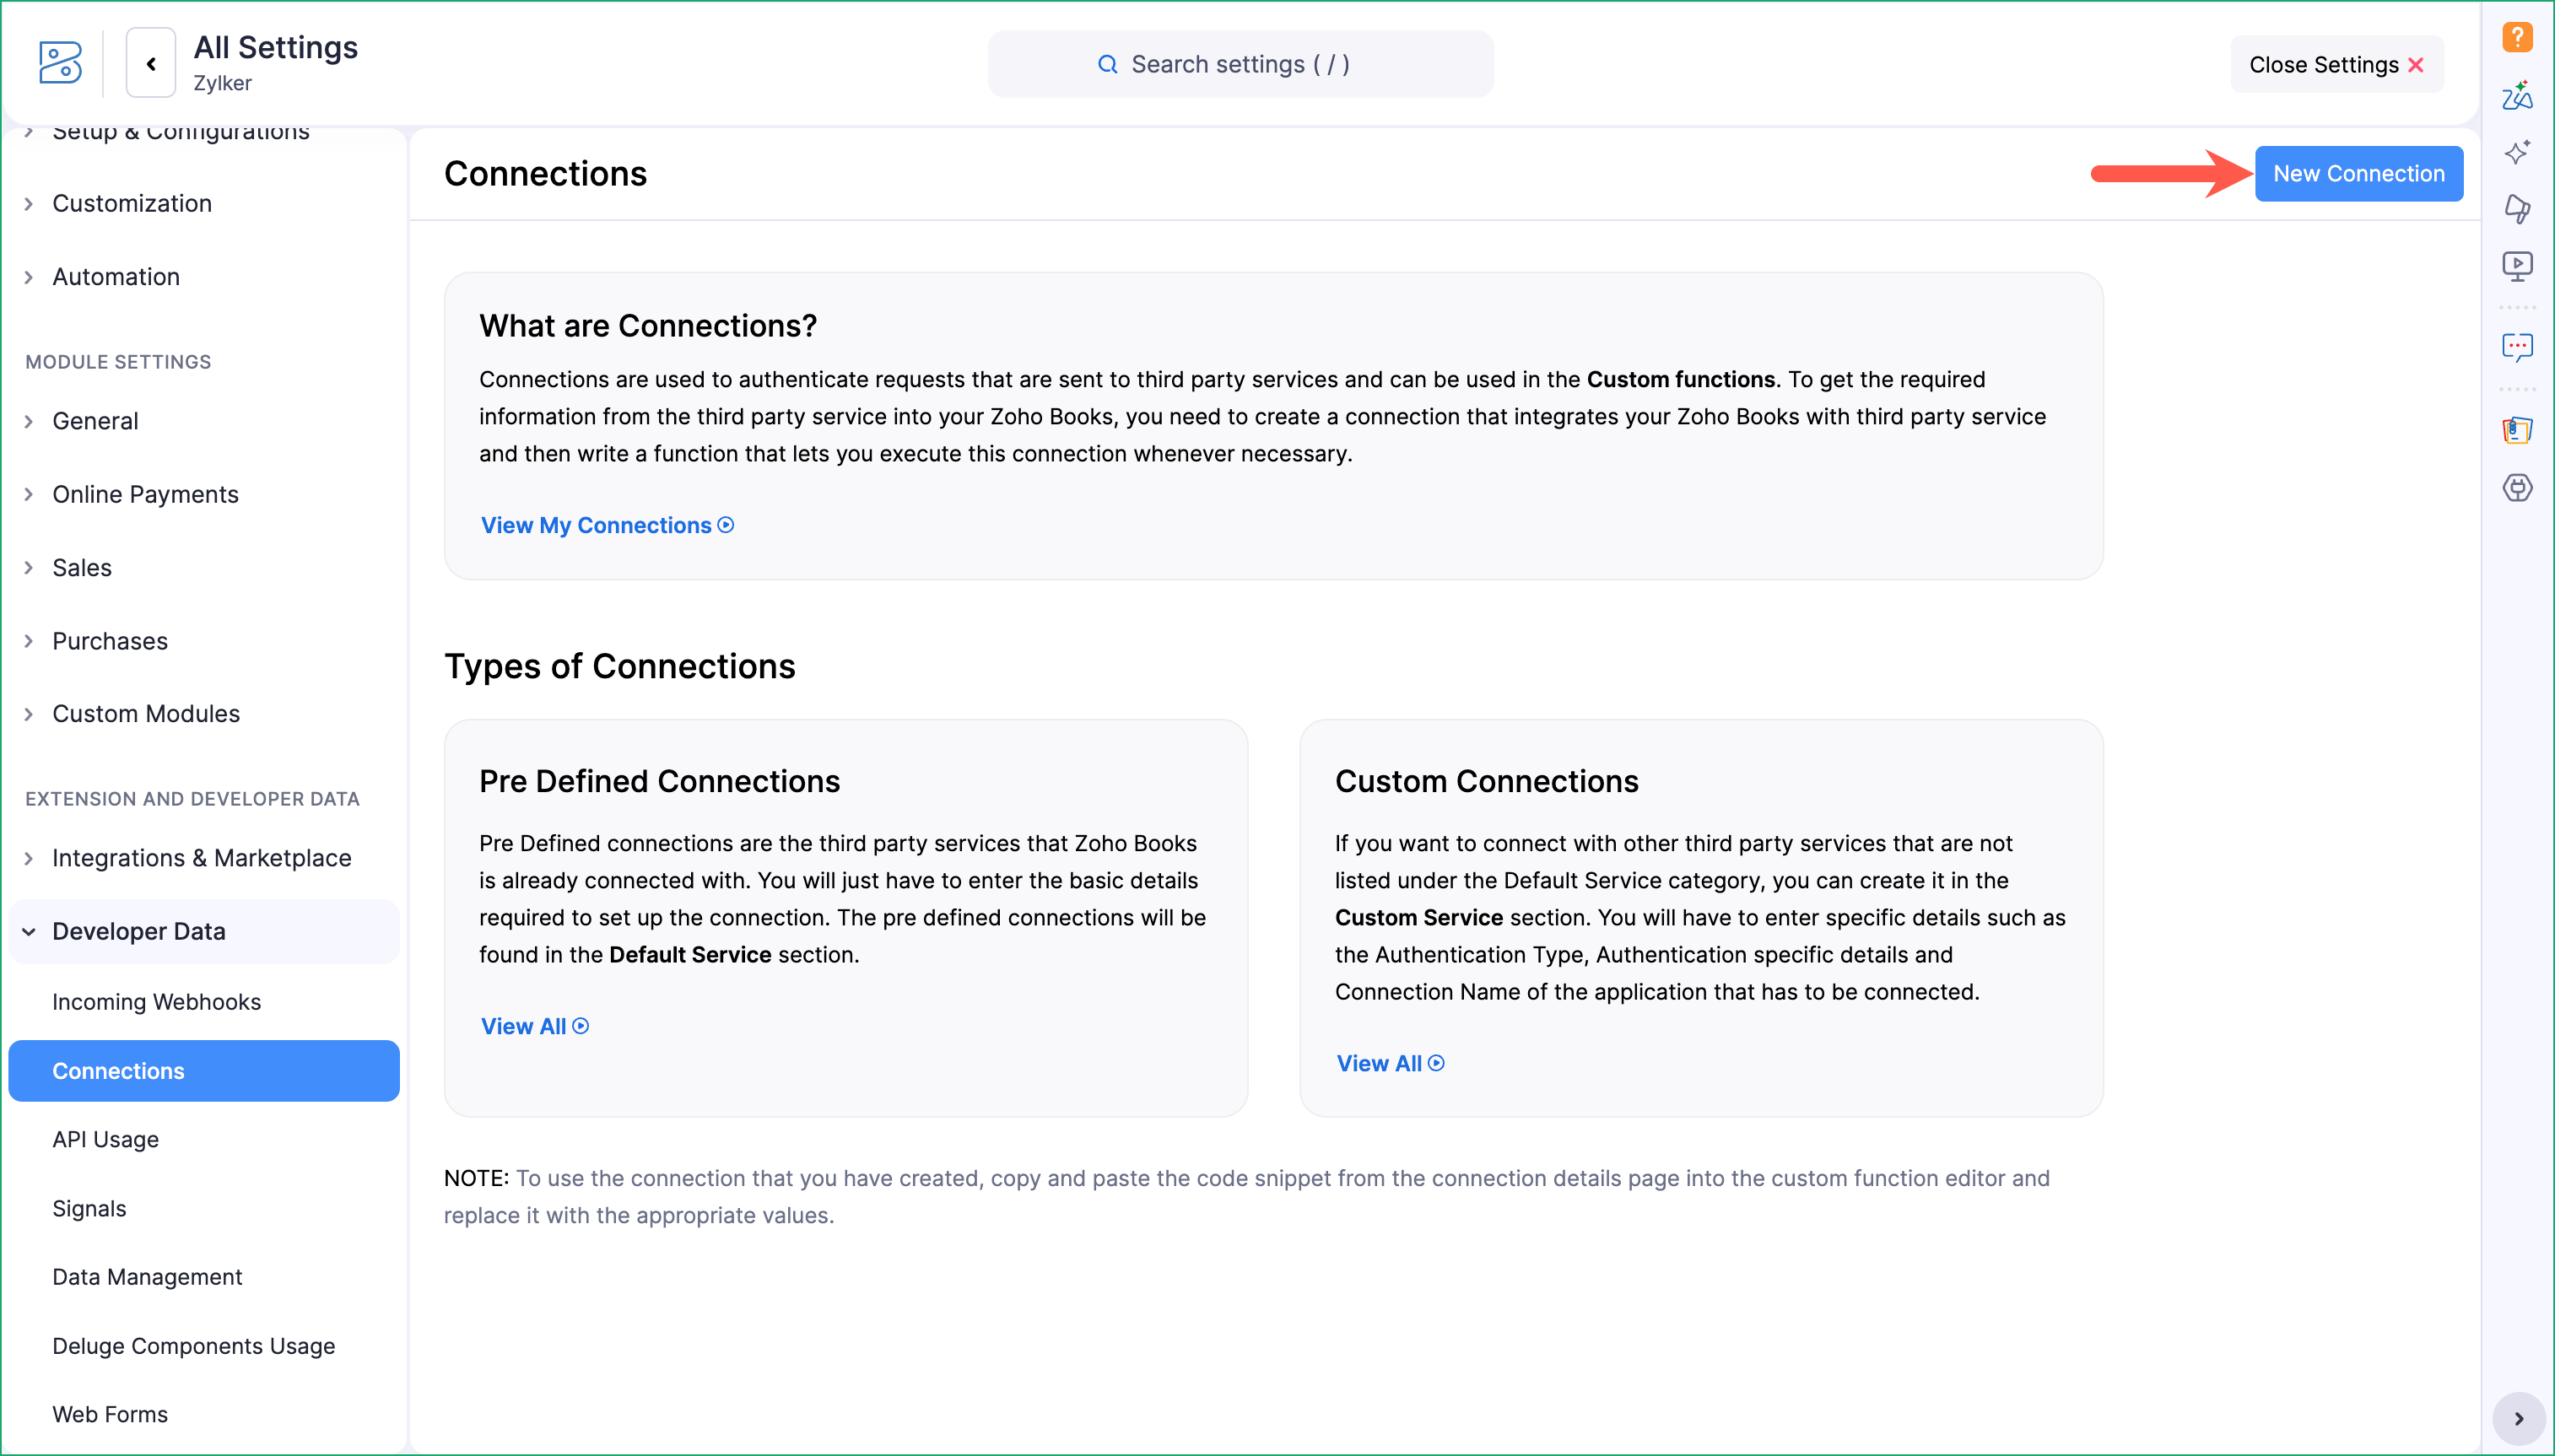Open the sparkle AI assistant icon
The height and width of the screenshot is (1456, 2555).
coord(2516,152)
